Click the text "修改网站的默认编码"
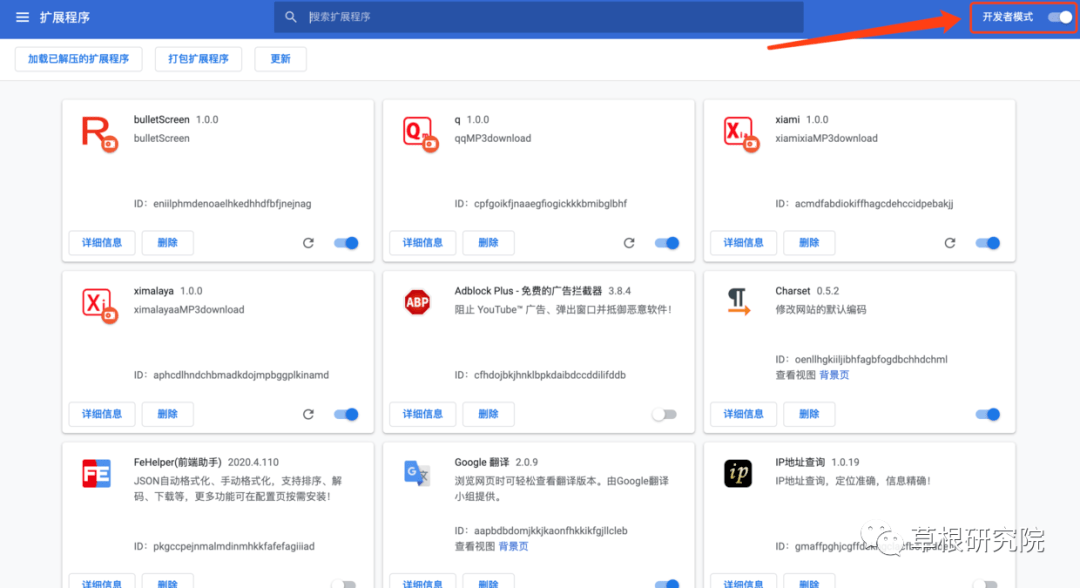This screenshot has width=1080, height=588. (821, 310)
